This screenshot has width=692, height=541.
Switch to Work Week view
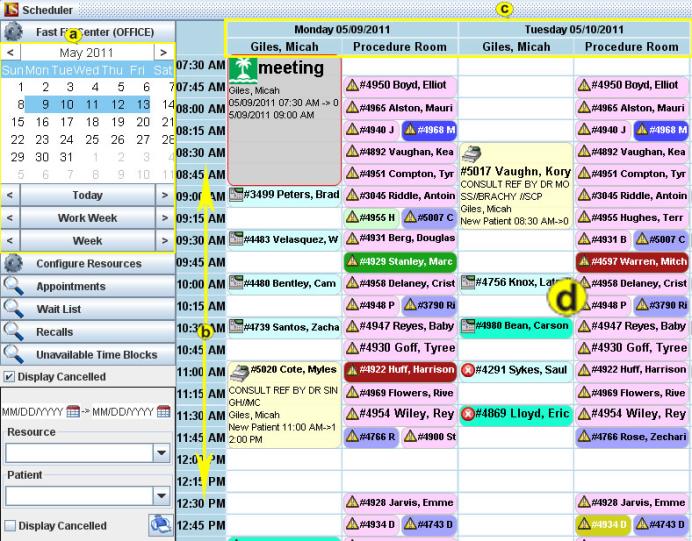pyautogui.click(x=87, y=218)
